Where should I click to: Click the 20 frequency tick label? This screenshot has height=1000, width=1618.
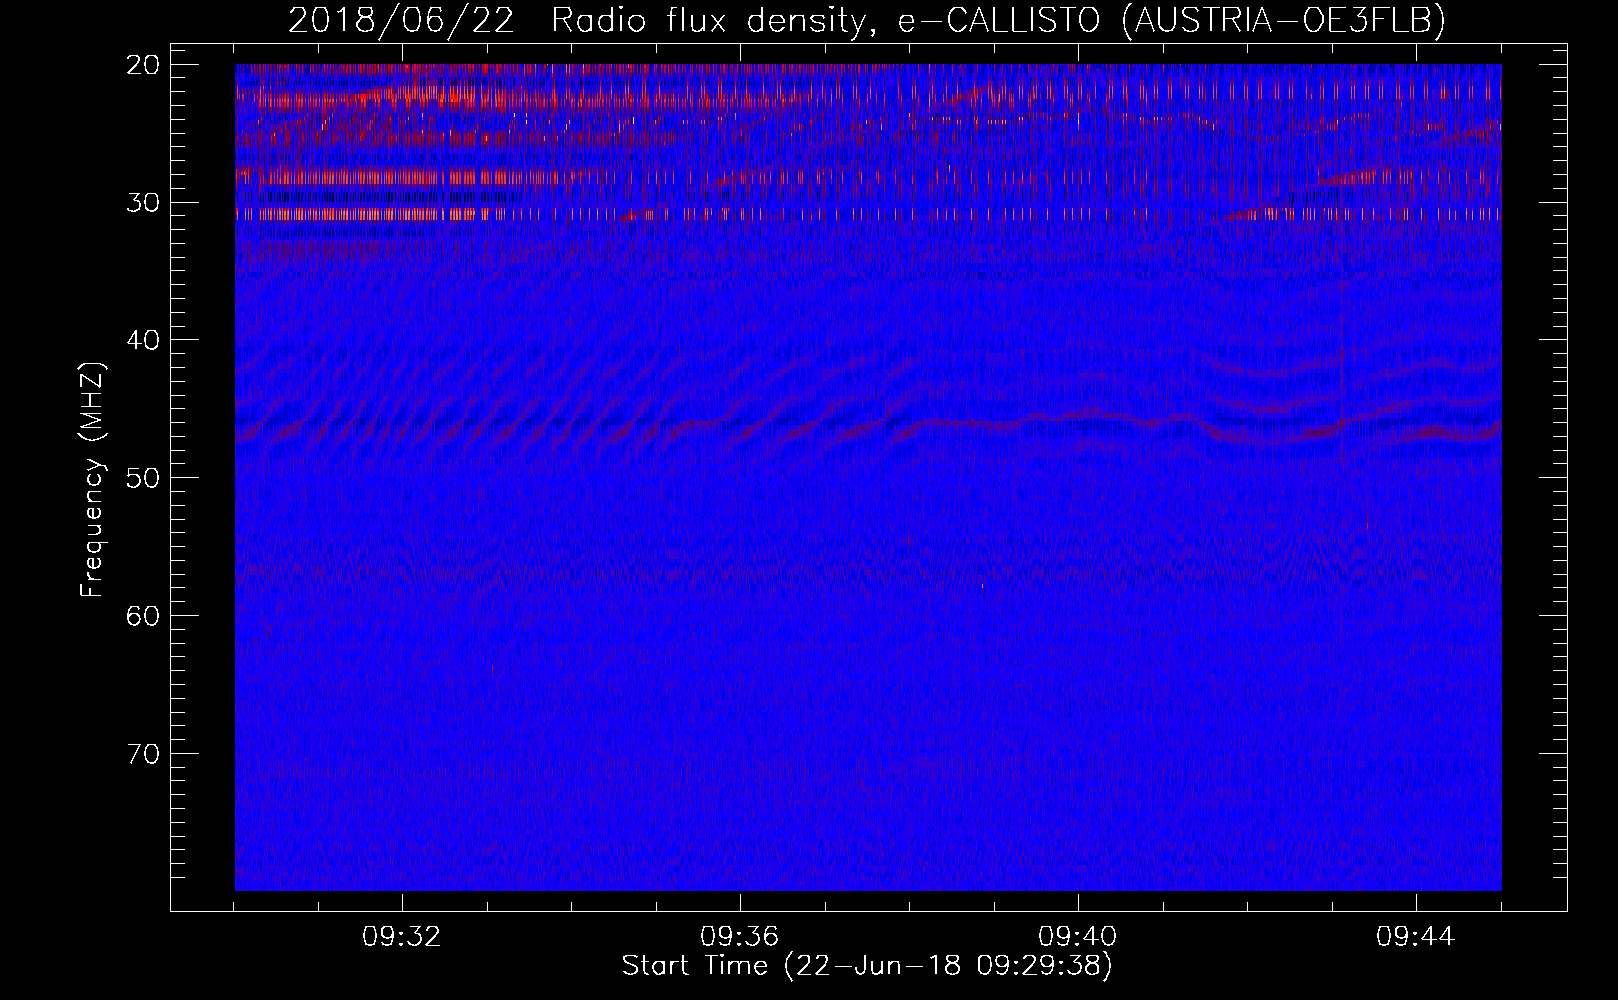144,65
